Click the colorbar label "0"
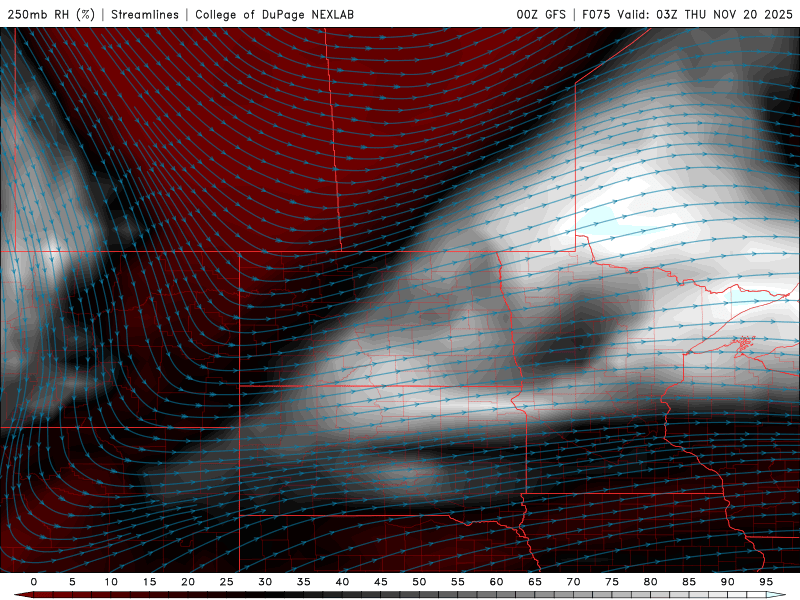 click(34, 582)
